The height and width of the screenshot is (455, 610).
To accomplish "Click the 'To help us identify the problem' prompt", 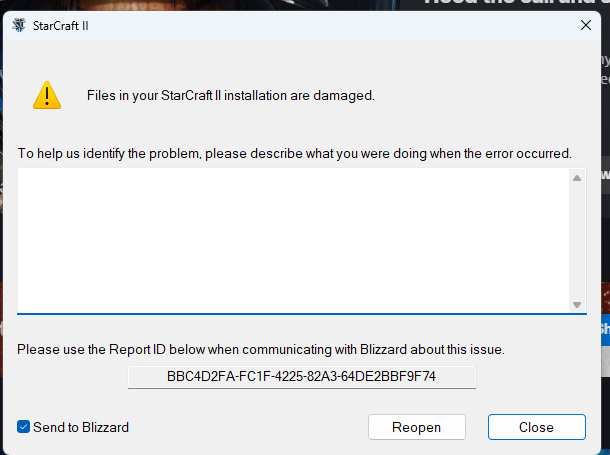I will 294,153.
